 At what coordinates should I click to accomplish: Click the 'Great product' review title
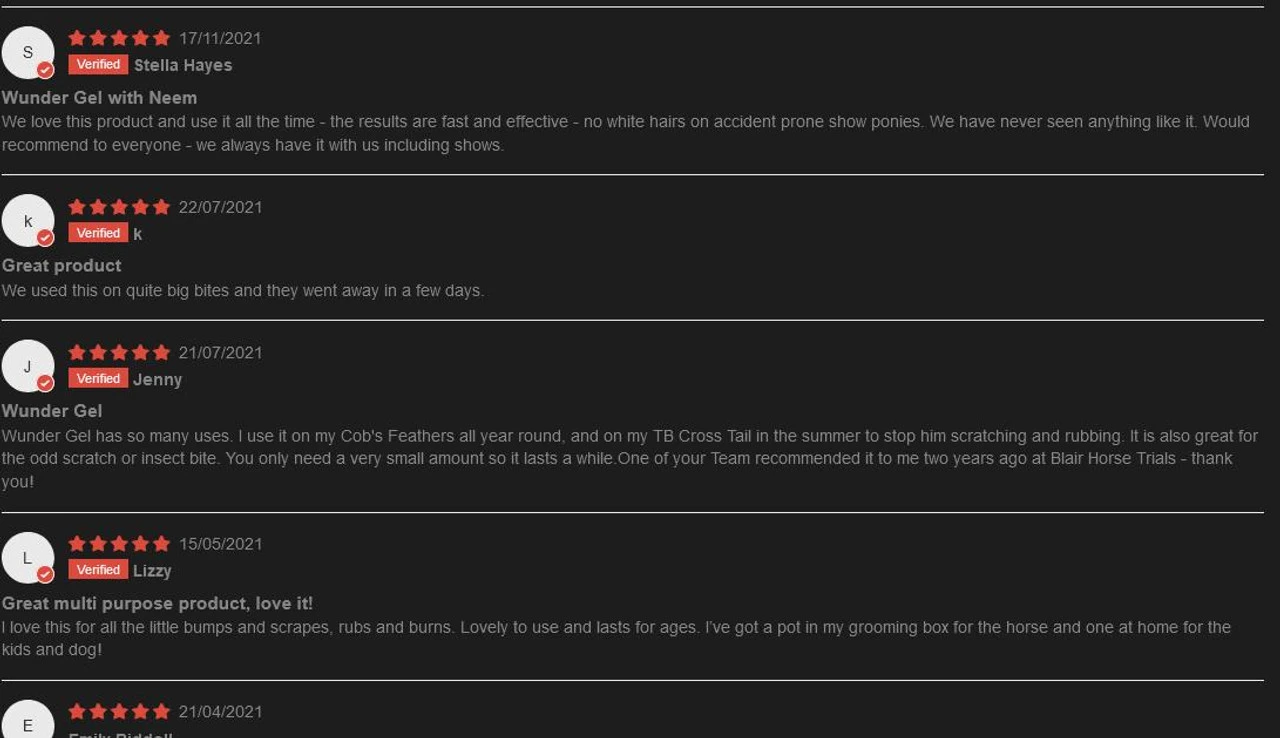pyautogui.click(x=61, y=265)
